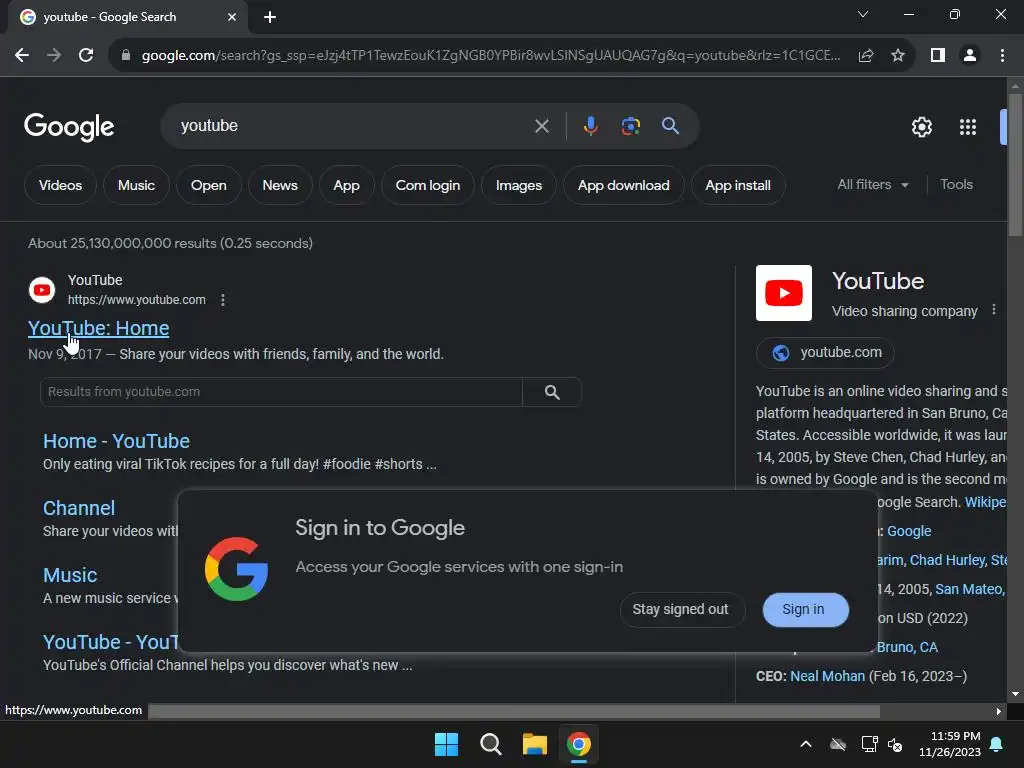Click the browser forward arrow

[x=54, y=56]
